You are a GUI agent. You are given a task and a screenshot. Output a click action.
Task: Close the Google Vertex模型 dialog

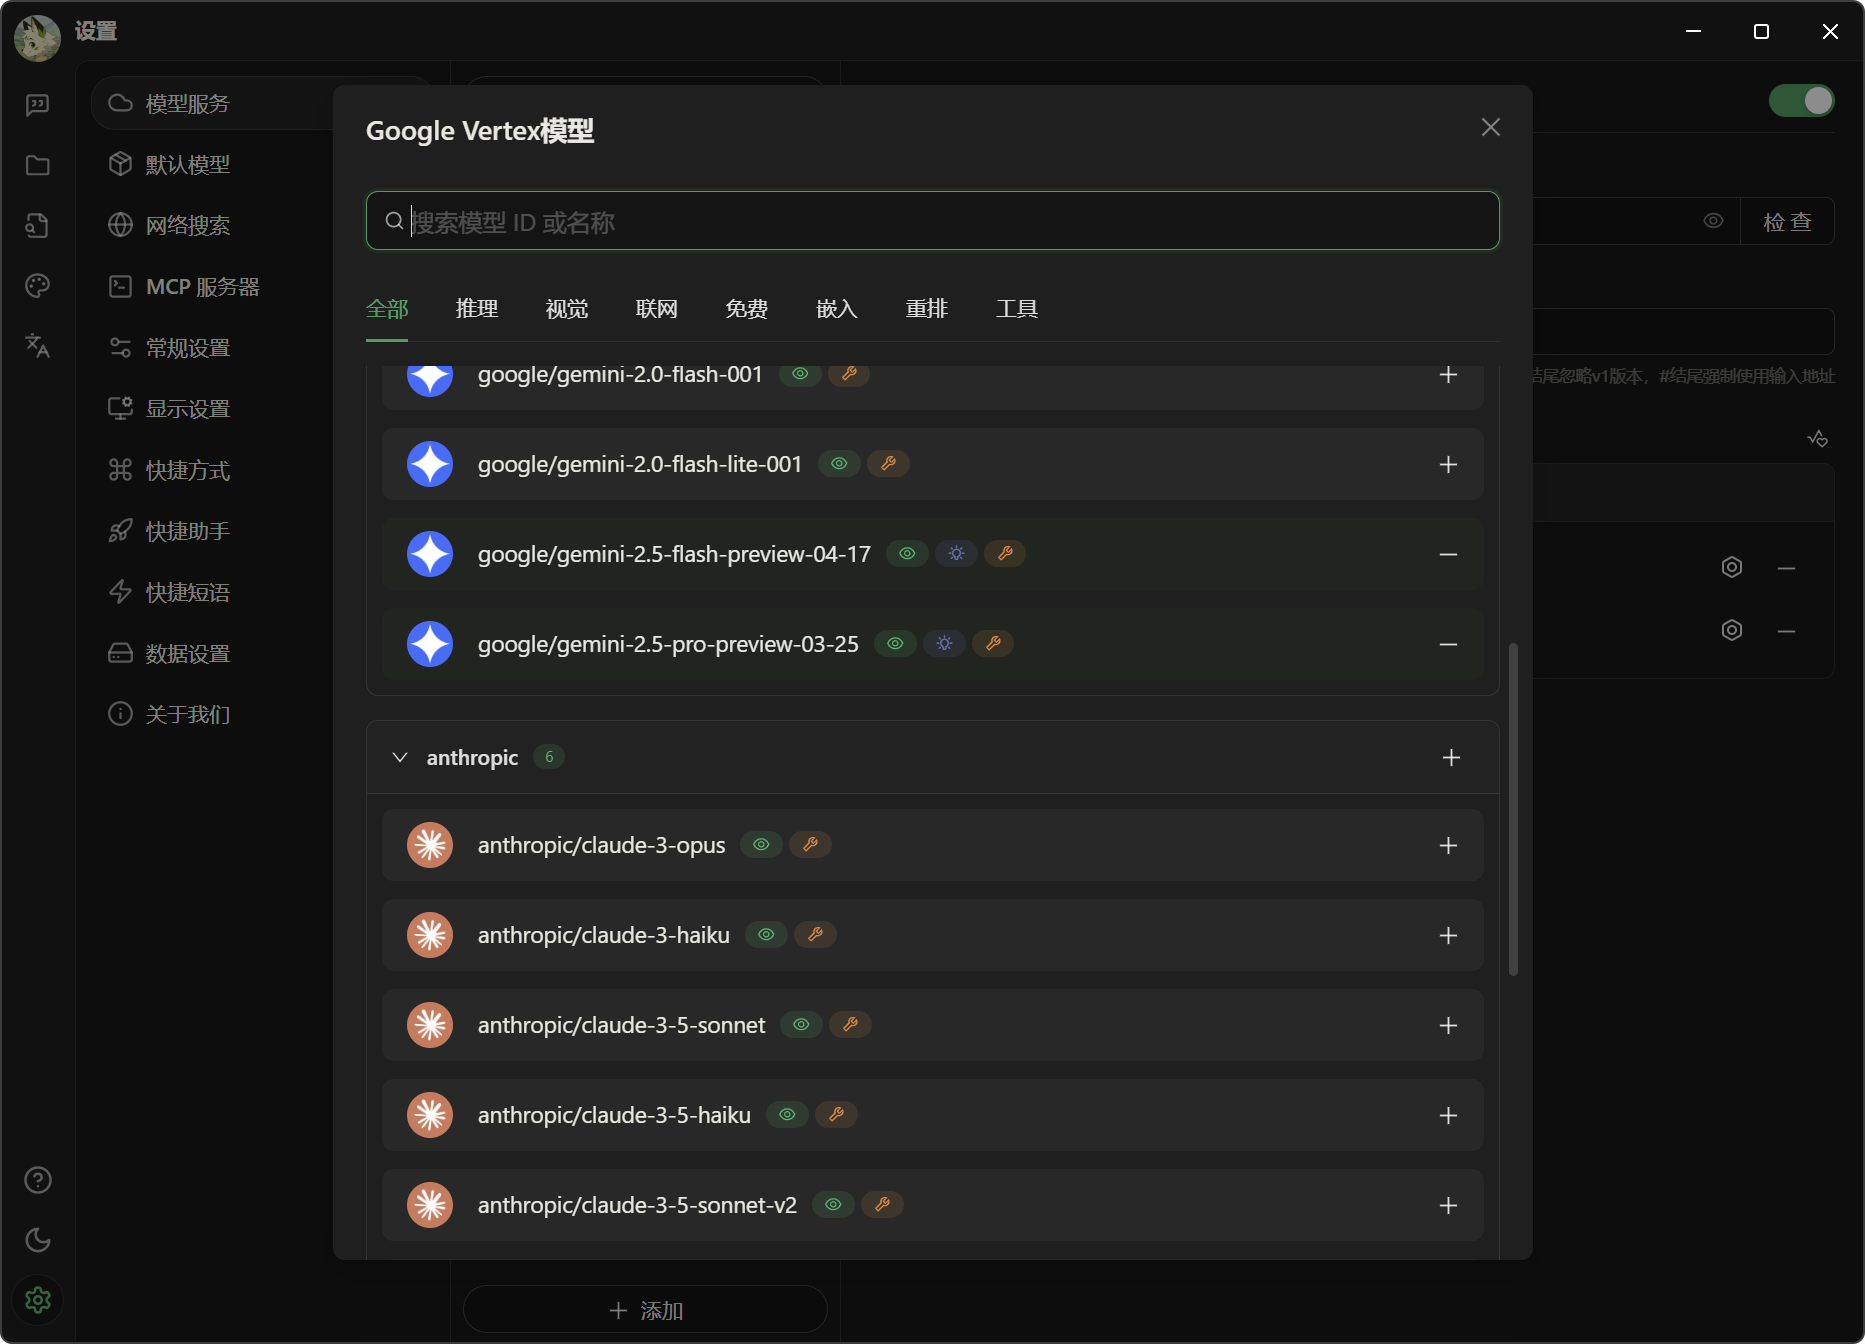(1491, 127)
